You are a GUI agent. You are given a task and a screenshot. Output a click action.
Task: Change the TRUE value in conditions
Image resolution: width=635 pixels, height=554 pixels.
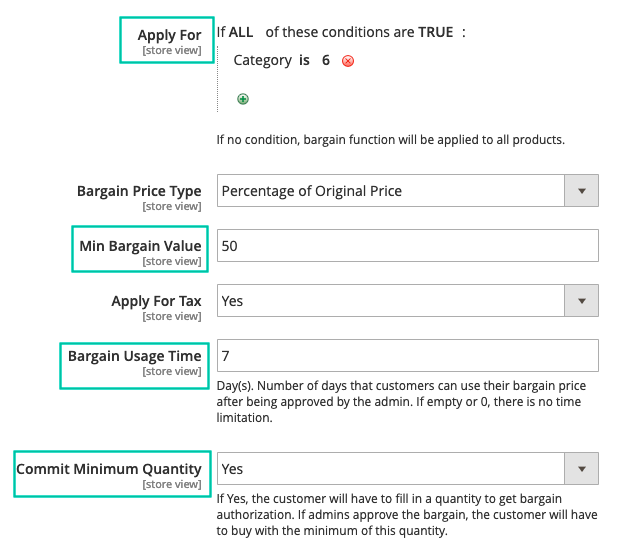(436, 32)
